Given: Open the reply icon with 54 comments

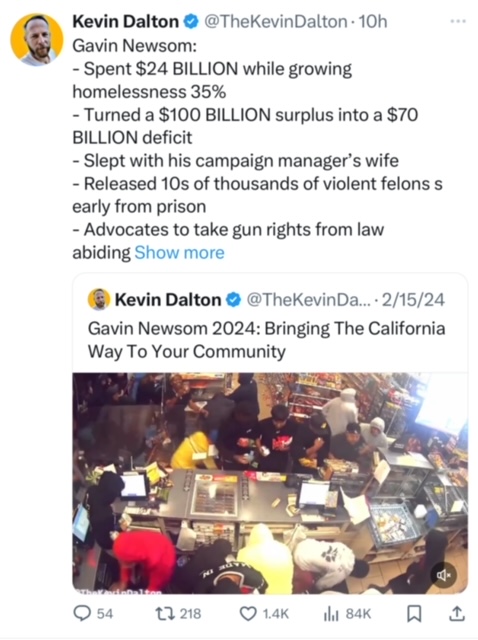Looking at the screenshot, I should pyautogui.click(x=82, y=613).
